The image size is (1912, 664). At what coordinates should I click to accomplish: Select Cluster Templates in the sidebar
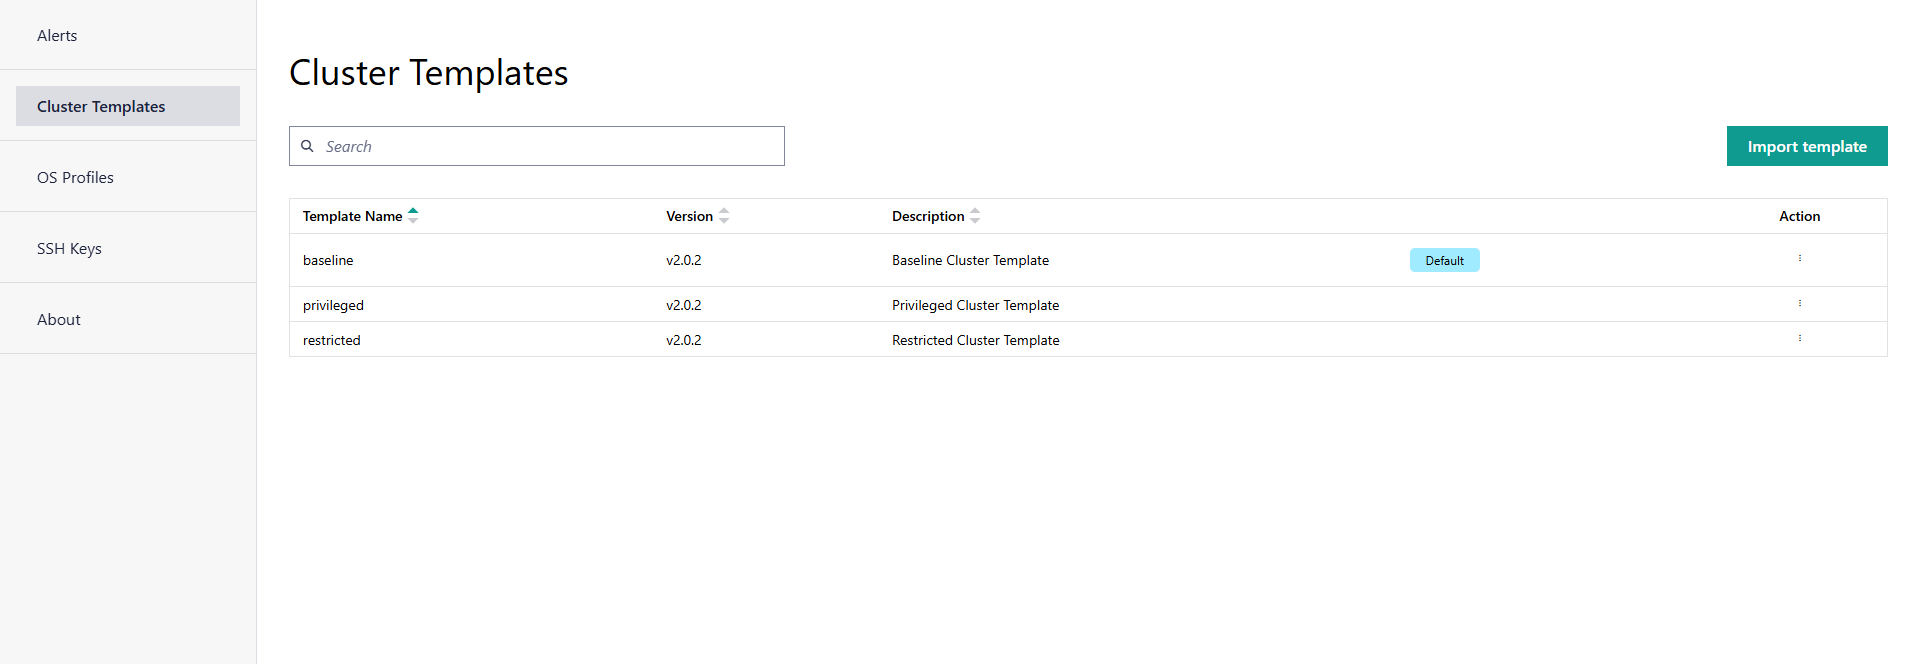(128, 106)
